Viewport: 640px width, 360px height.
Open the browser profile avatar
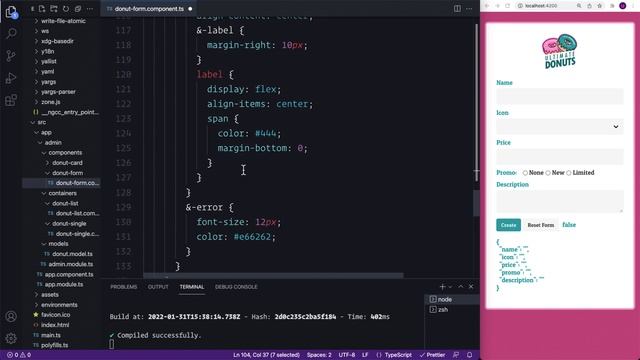click(x=622, y=6)
